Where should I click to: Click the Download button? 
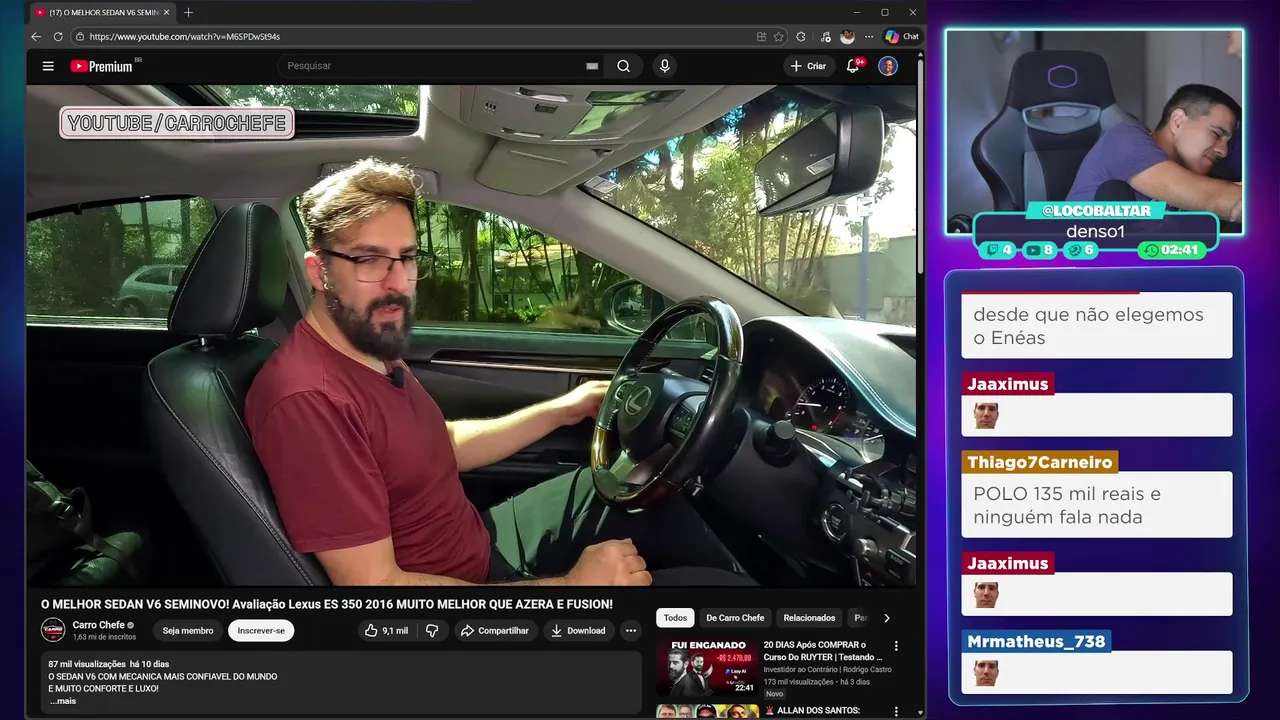point(579,631)
